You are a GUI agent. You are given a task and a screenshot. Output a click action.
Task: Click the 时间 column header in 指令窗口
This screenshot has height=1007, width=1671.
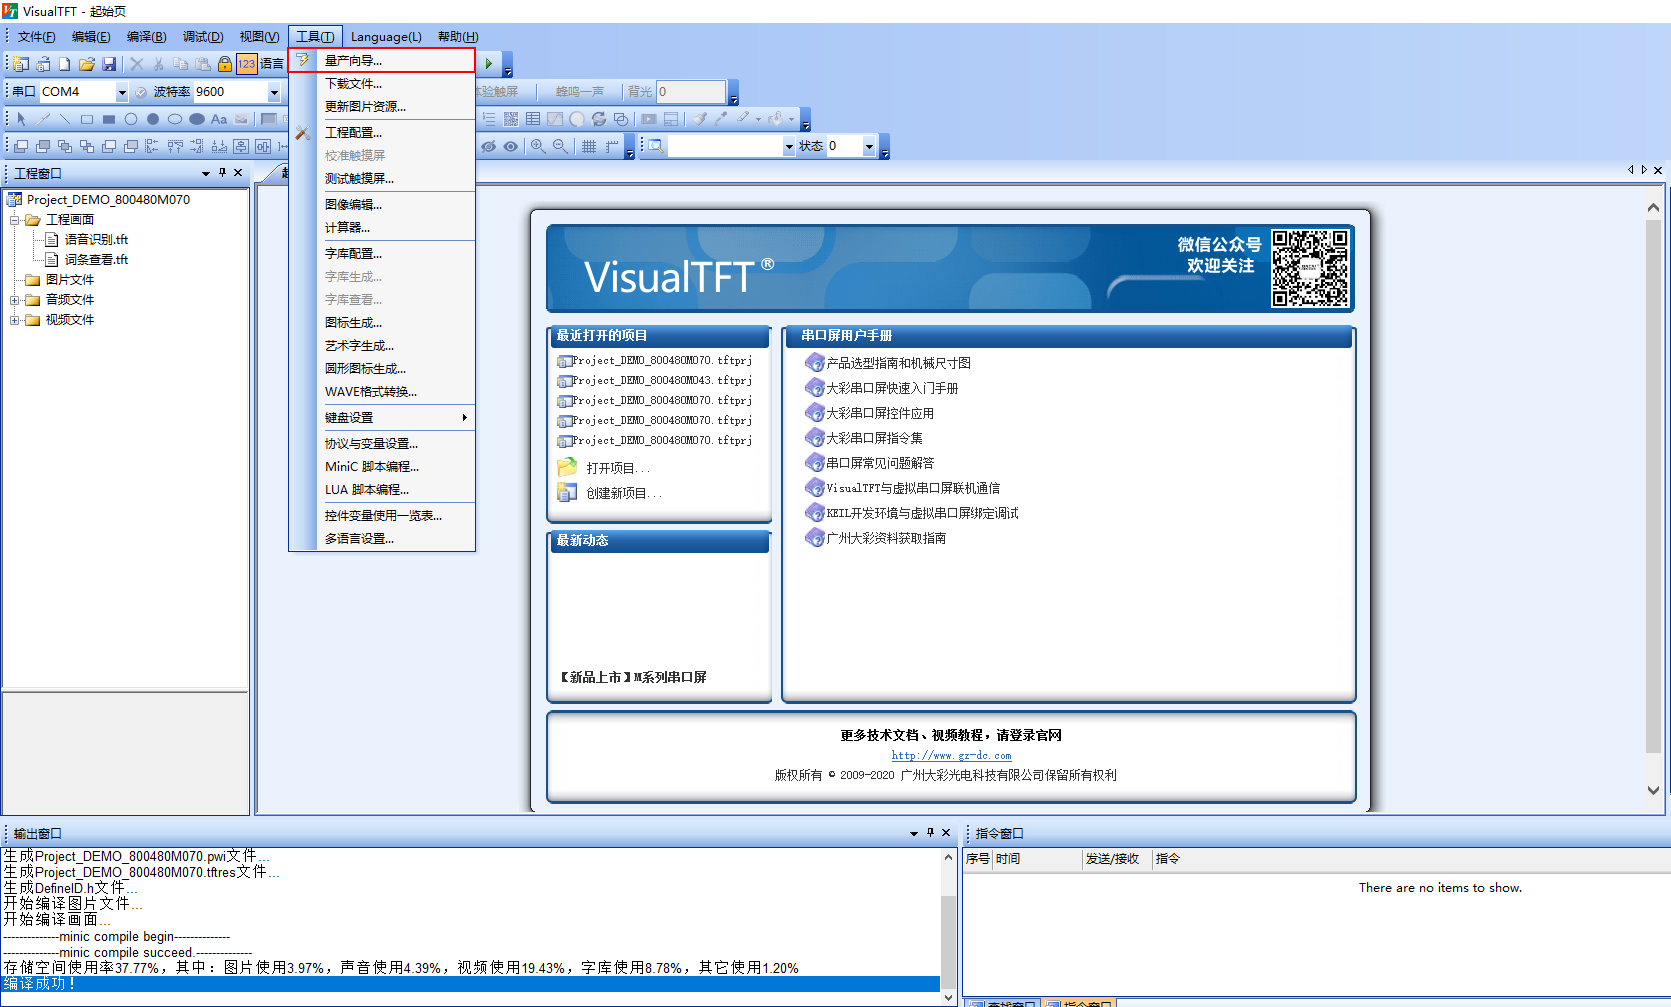click(x=1037, y=859)
